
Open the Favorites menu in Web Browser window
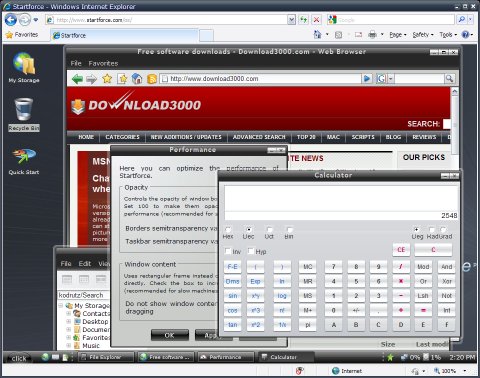coord(103,63)
